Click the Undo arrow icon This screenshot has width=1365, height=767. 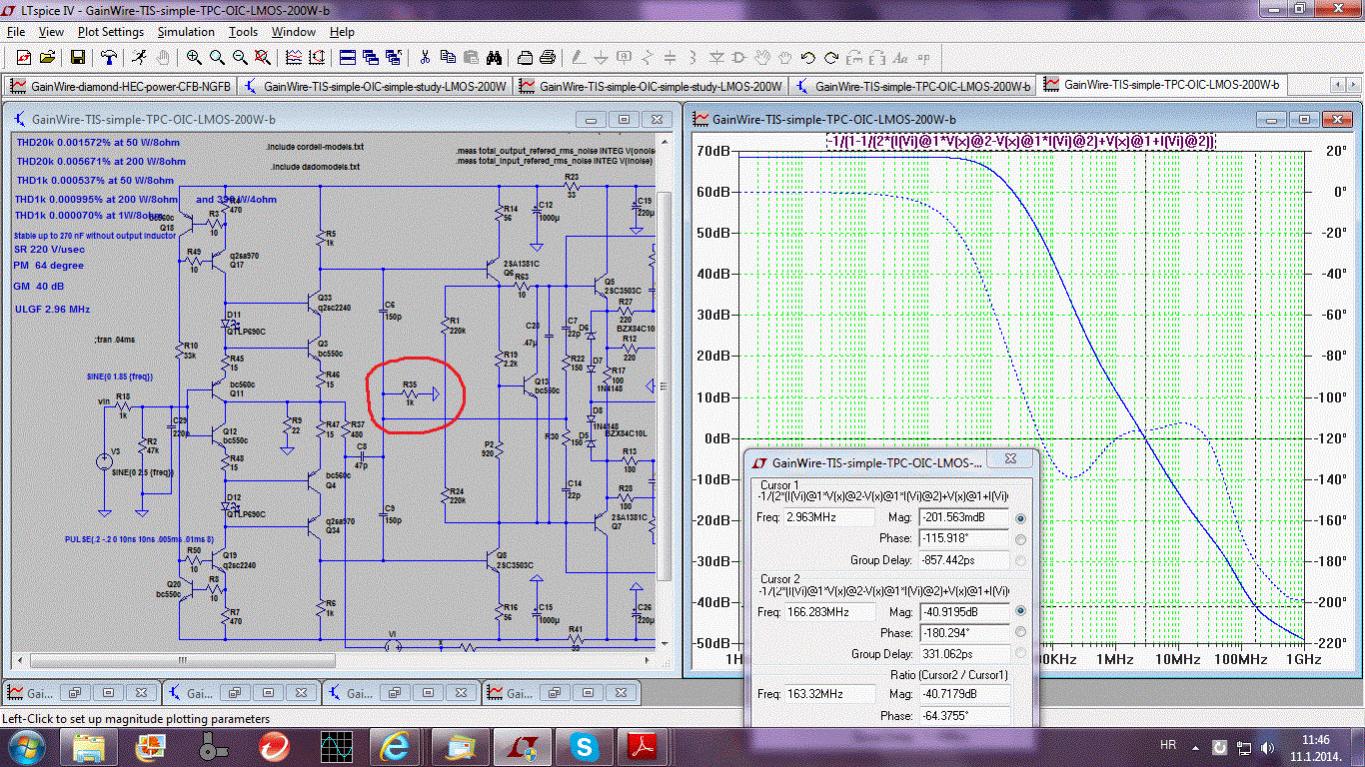[x=808, y=57]
